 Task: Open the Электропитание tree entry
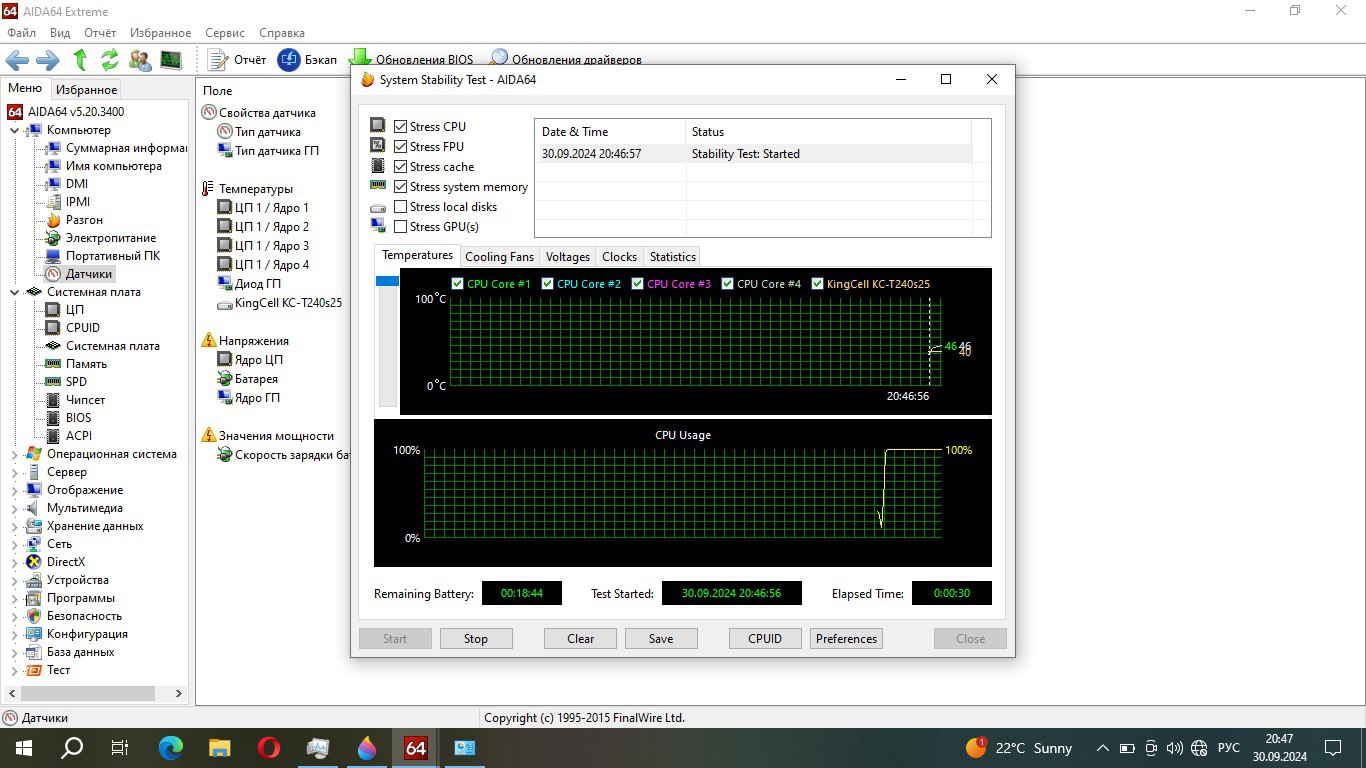tap(101, 238)
